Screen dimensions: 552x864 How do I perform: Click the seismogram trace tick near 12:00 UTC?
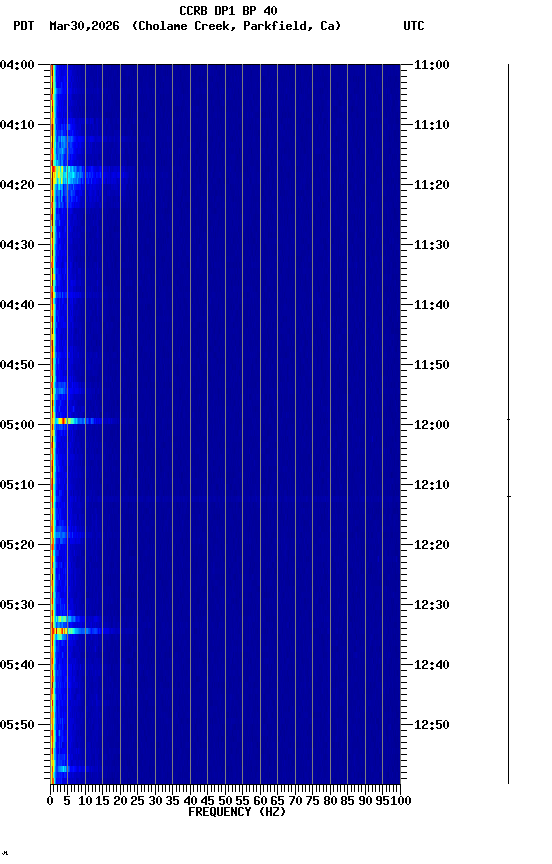[508, 420]
